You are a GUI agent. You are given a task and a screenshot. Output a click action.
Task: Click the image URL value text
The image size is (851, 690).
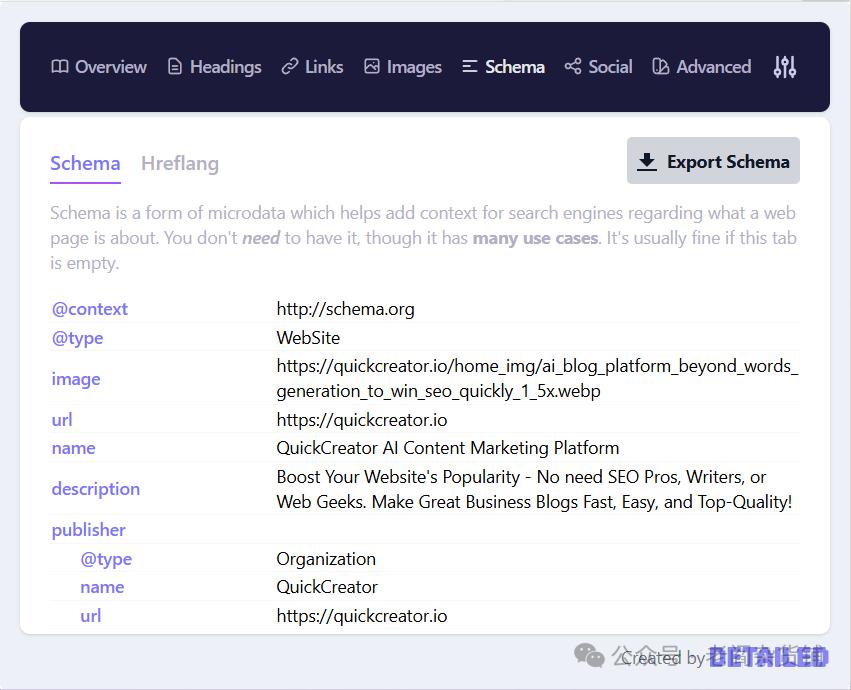pyautogui.click(x=537, y=379)
